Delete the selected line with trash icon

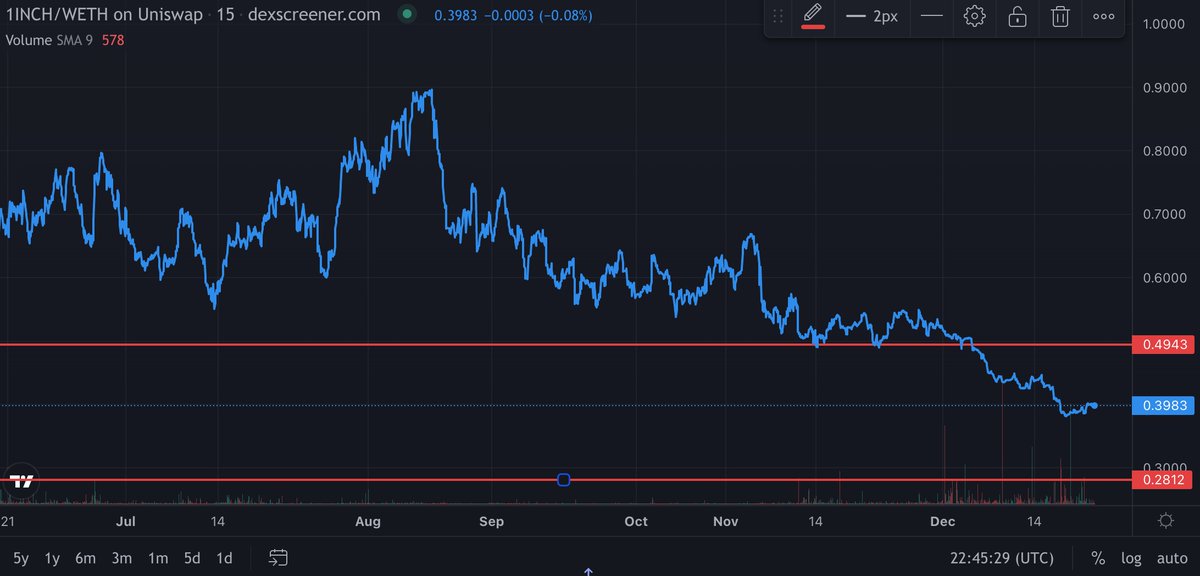click(x=1060, y=17)
